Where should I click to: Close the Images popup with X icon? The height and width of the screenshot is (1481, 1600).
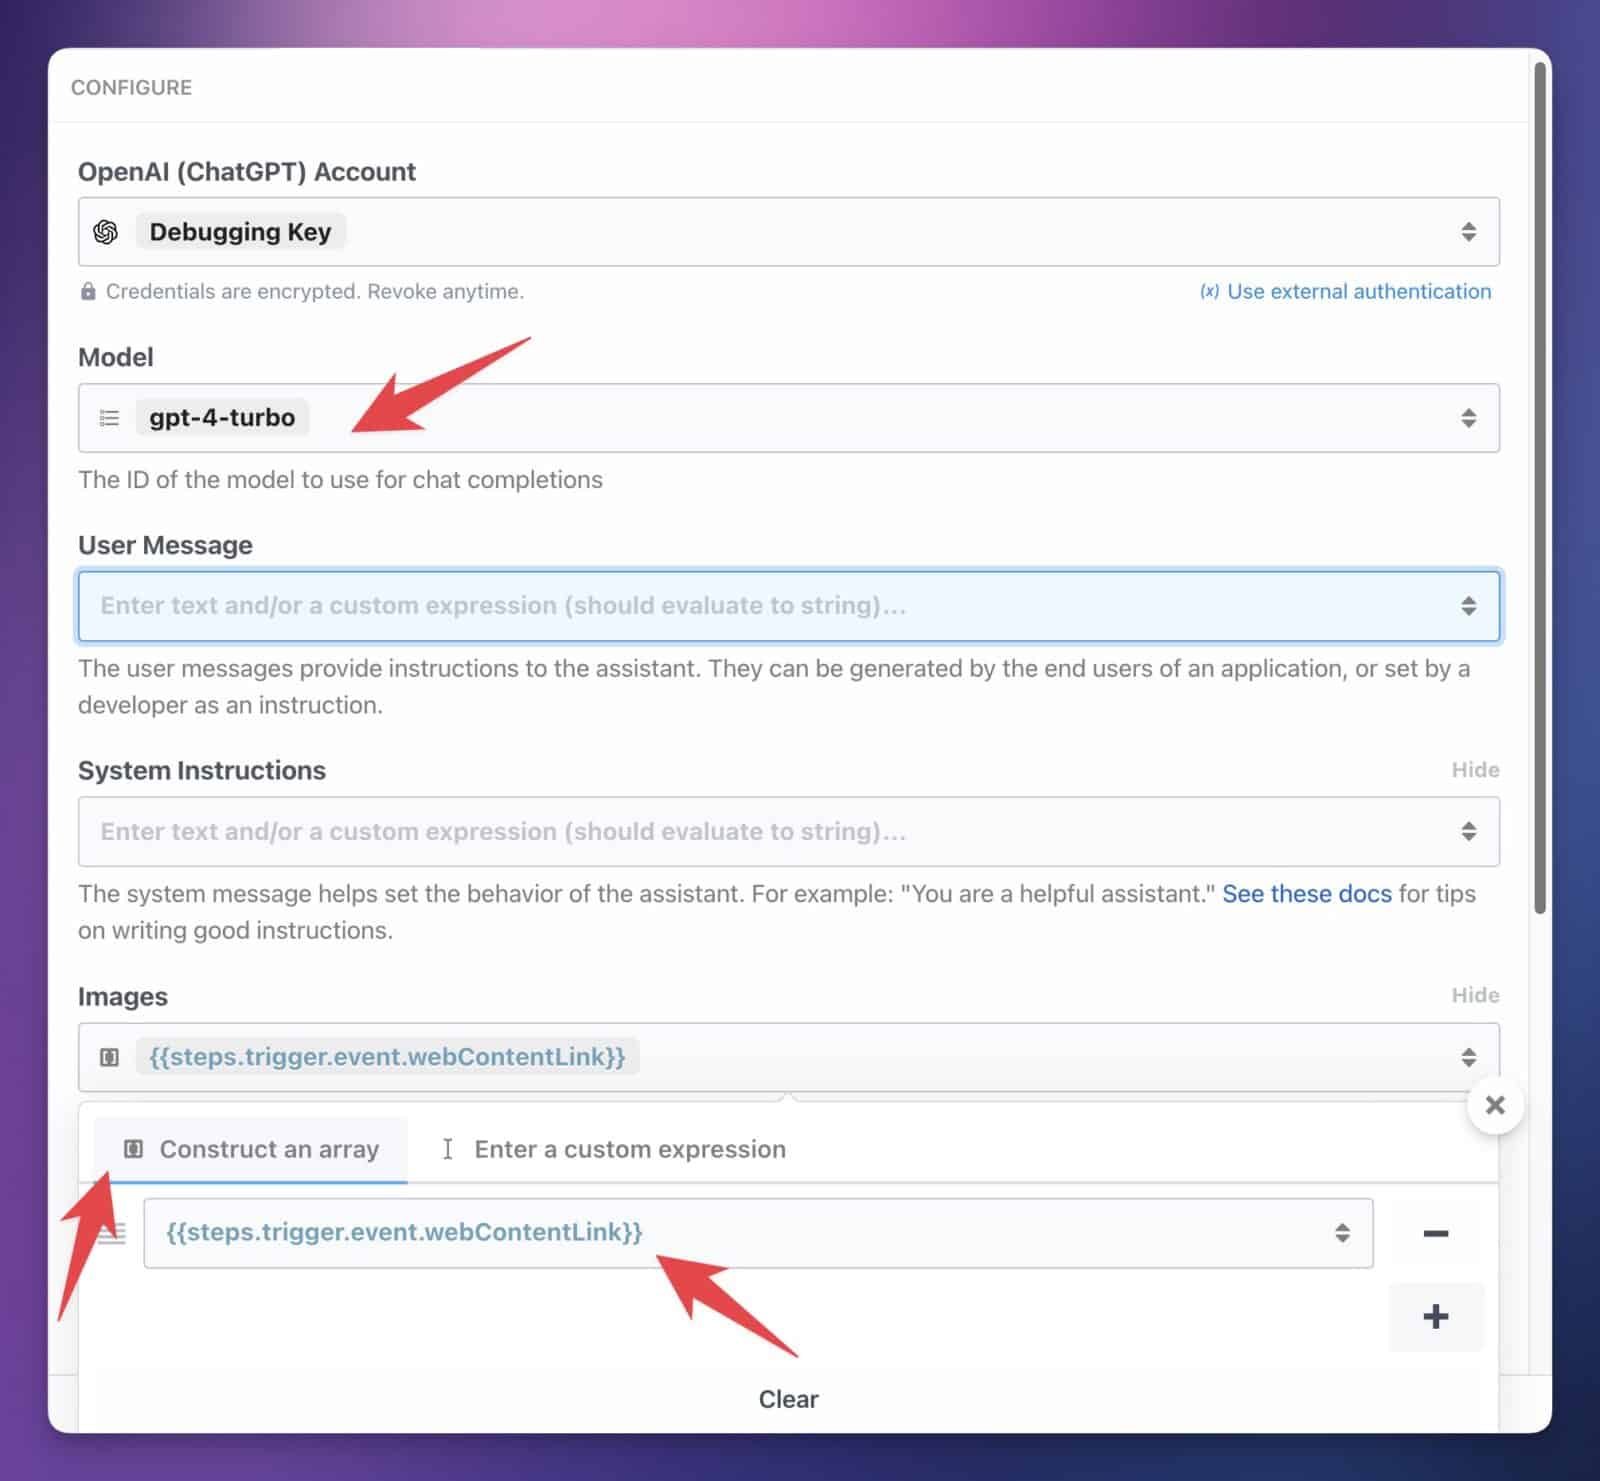[1495, 1105]
